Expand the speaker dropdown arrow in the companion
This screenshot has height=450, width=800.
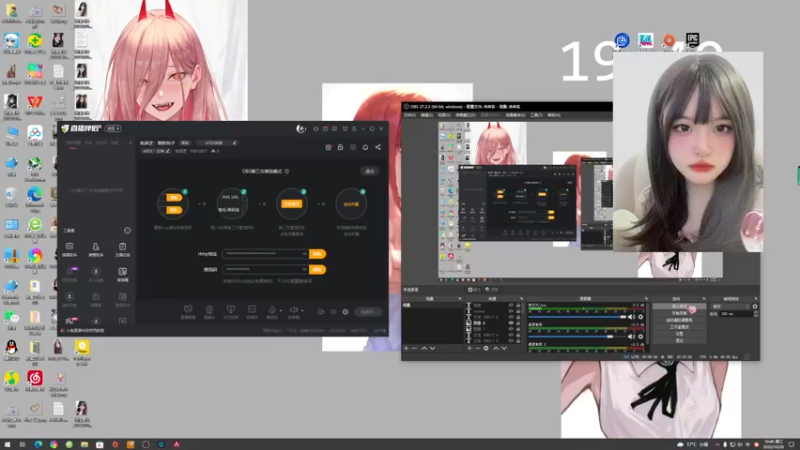coord(302,310)
